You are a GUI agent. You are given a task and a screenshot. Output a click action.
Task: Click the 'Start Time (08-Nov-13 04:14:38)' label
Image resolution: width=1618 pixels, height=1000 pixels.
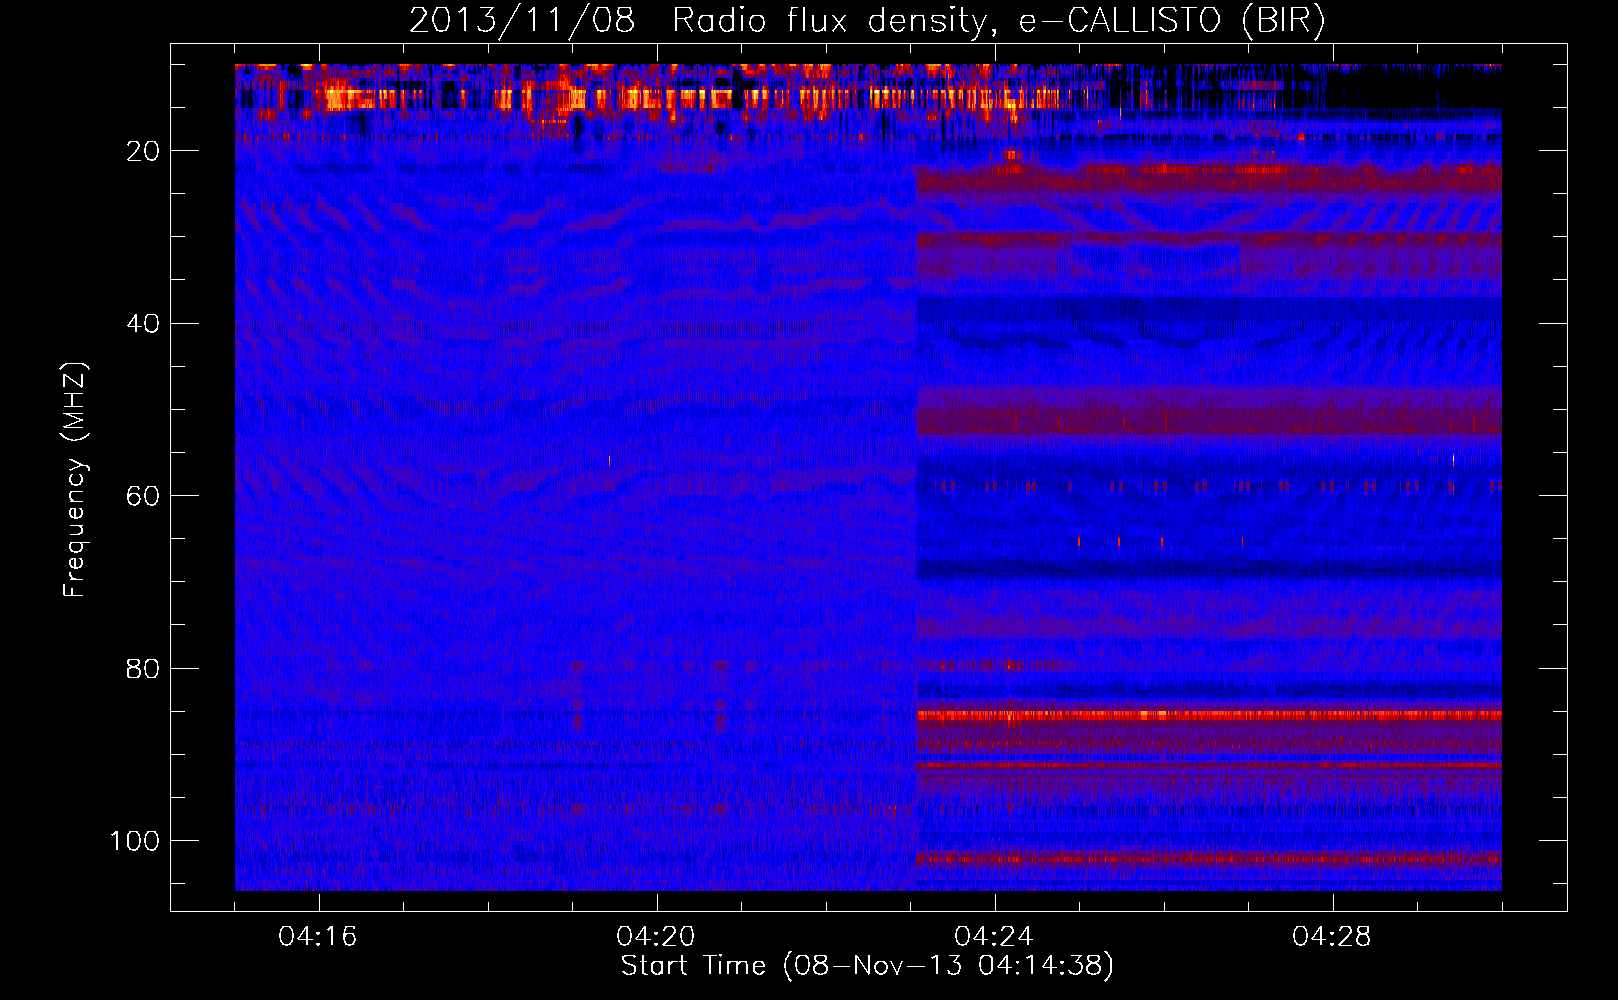point(867,966)
